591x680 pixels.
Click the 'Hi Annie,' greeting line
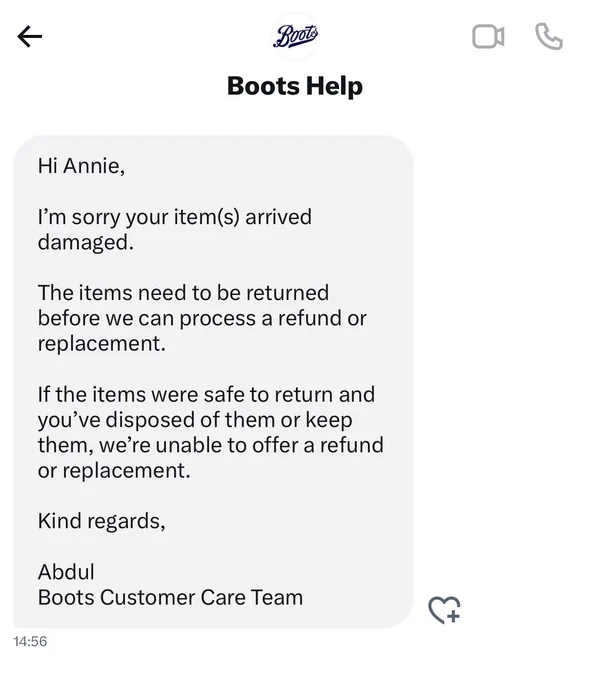click(81, 166)
